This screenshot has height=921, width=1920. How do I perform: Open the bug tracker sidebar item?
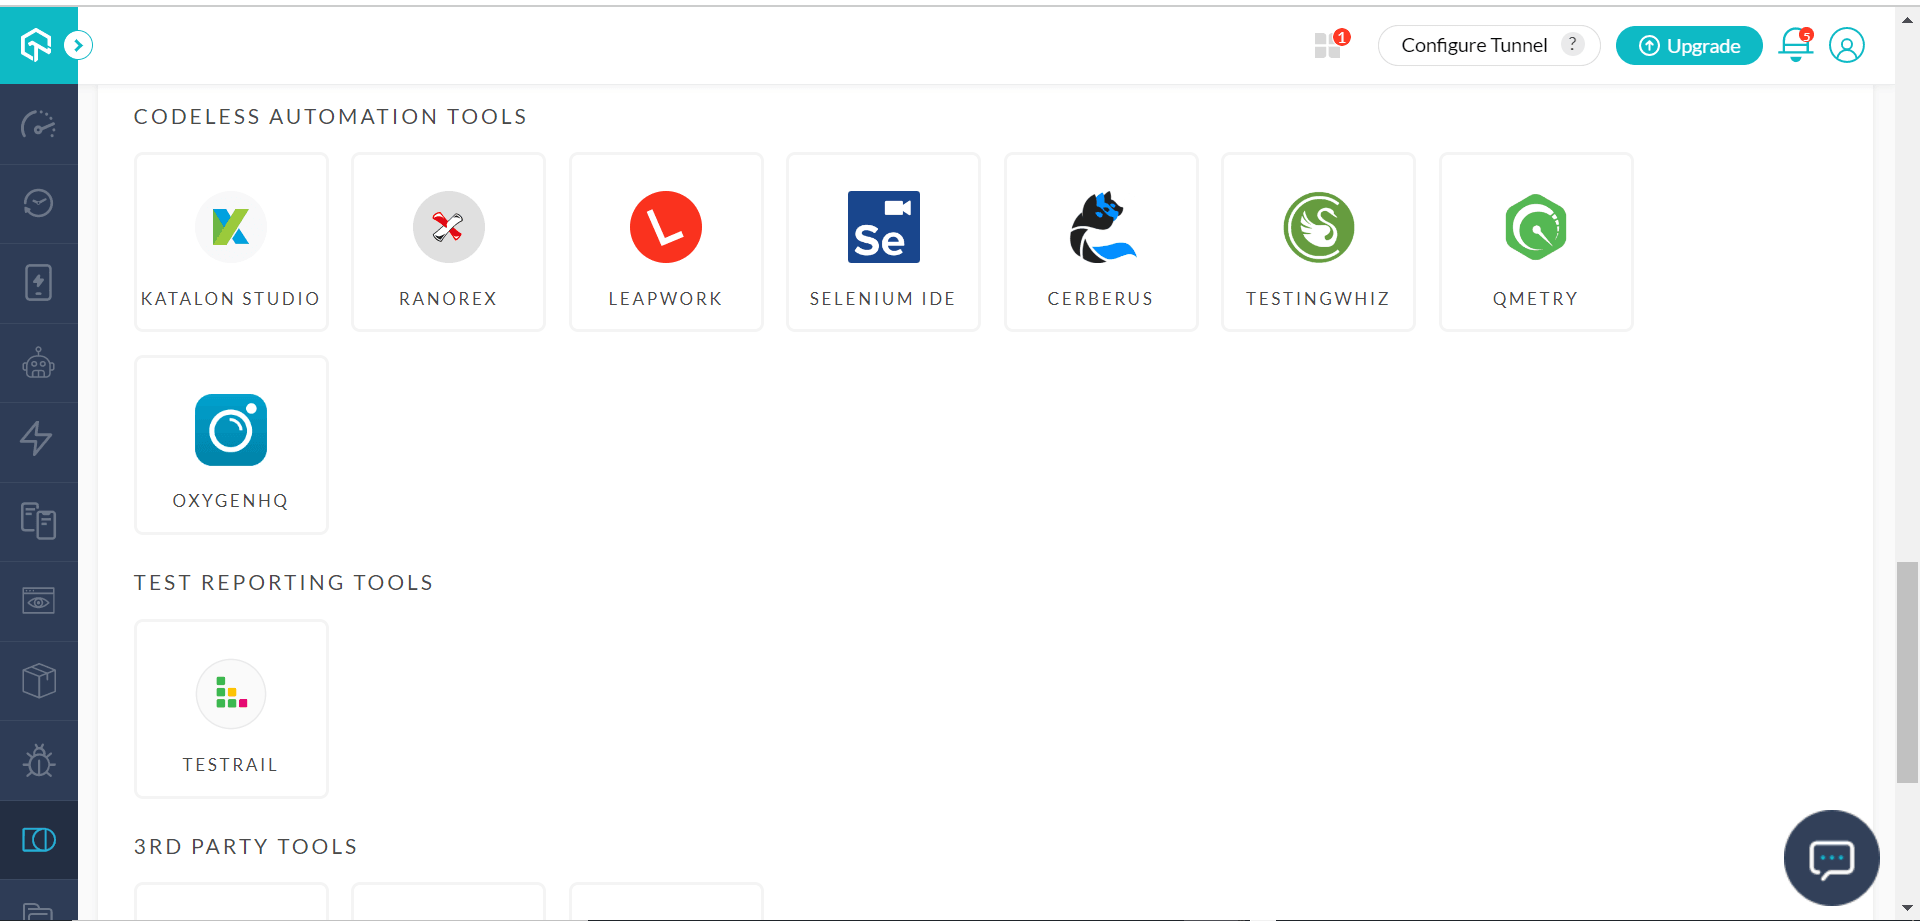coord(39,761)
